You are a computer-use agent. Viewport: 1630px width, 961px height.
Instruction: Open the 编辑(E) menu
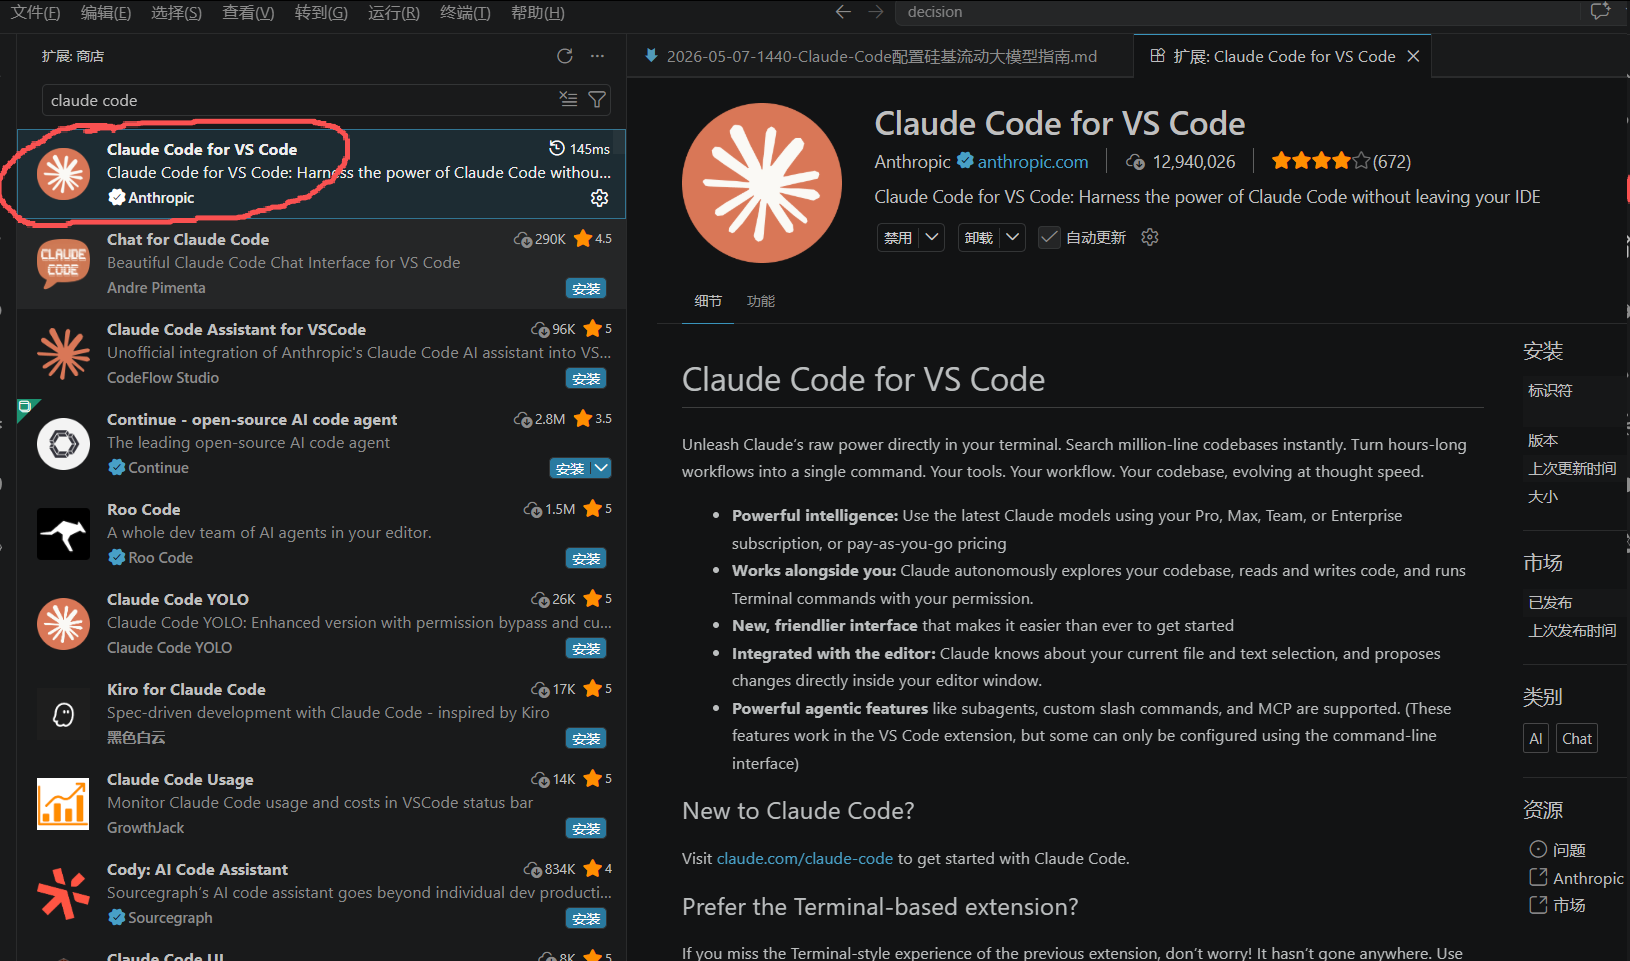click(x=106, y=12)
